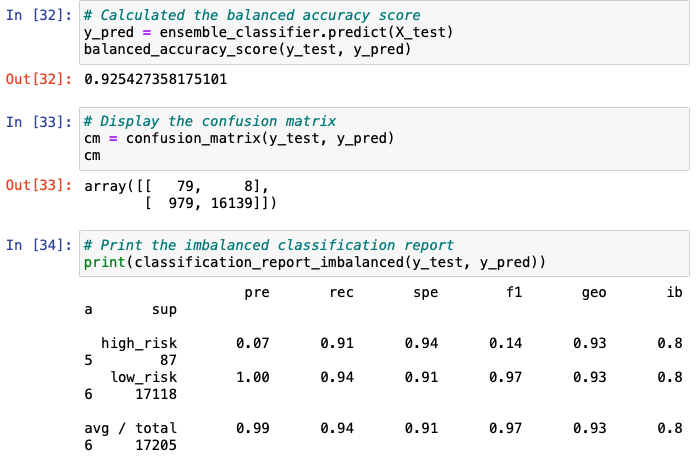698x462 pixels.
Task: Click the 'f1' column header
Action: [514, 292]
